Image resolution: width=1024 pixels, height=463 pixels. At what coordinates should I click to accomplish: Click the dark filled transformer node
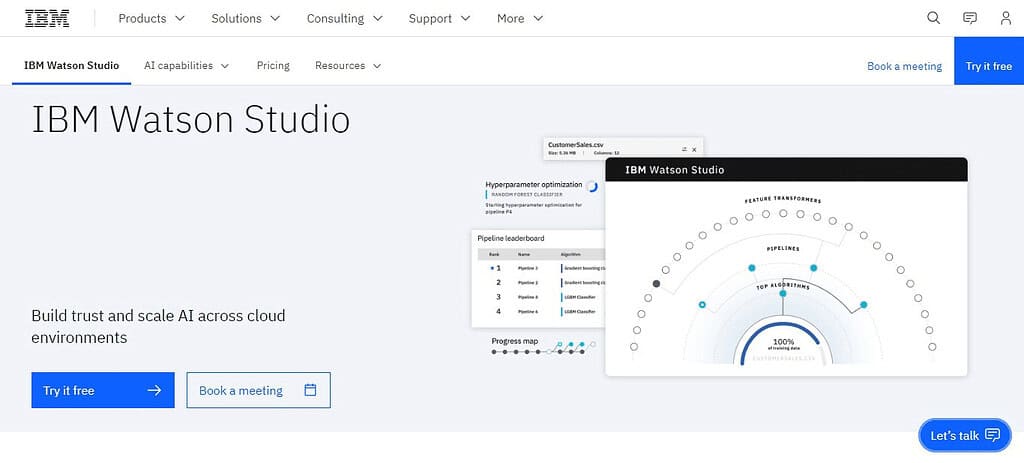coord(656,283)
